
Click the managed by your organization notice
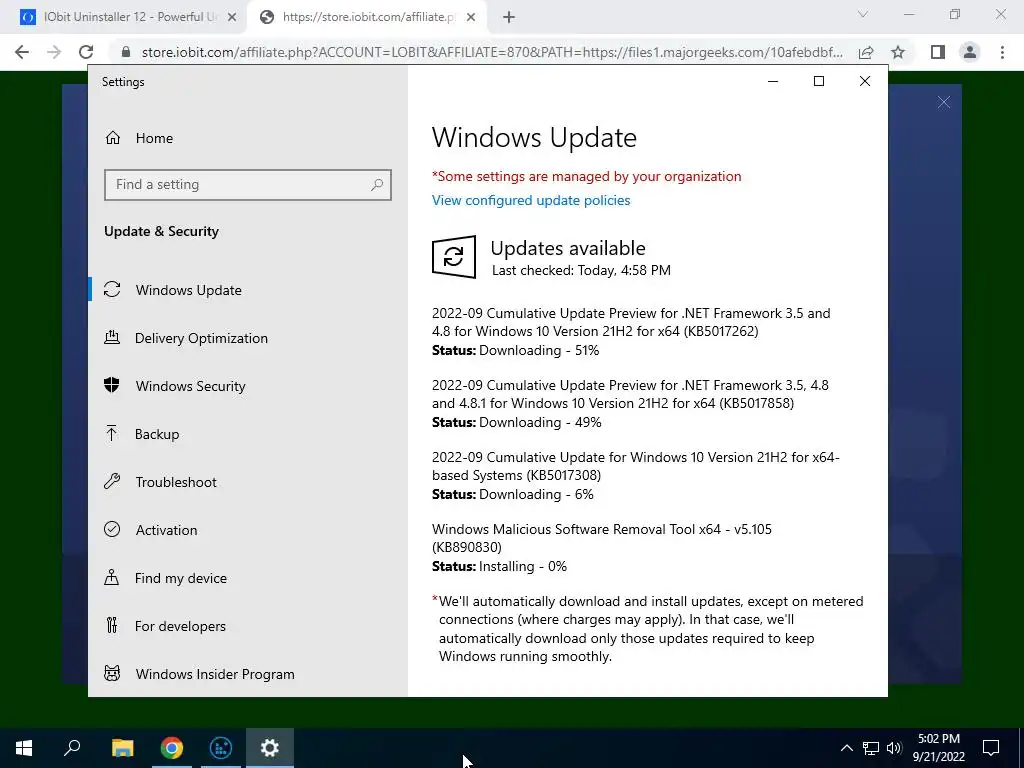coord(586,176)
